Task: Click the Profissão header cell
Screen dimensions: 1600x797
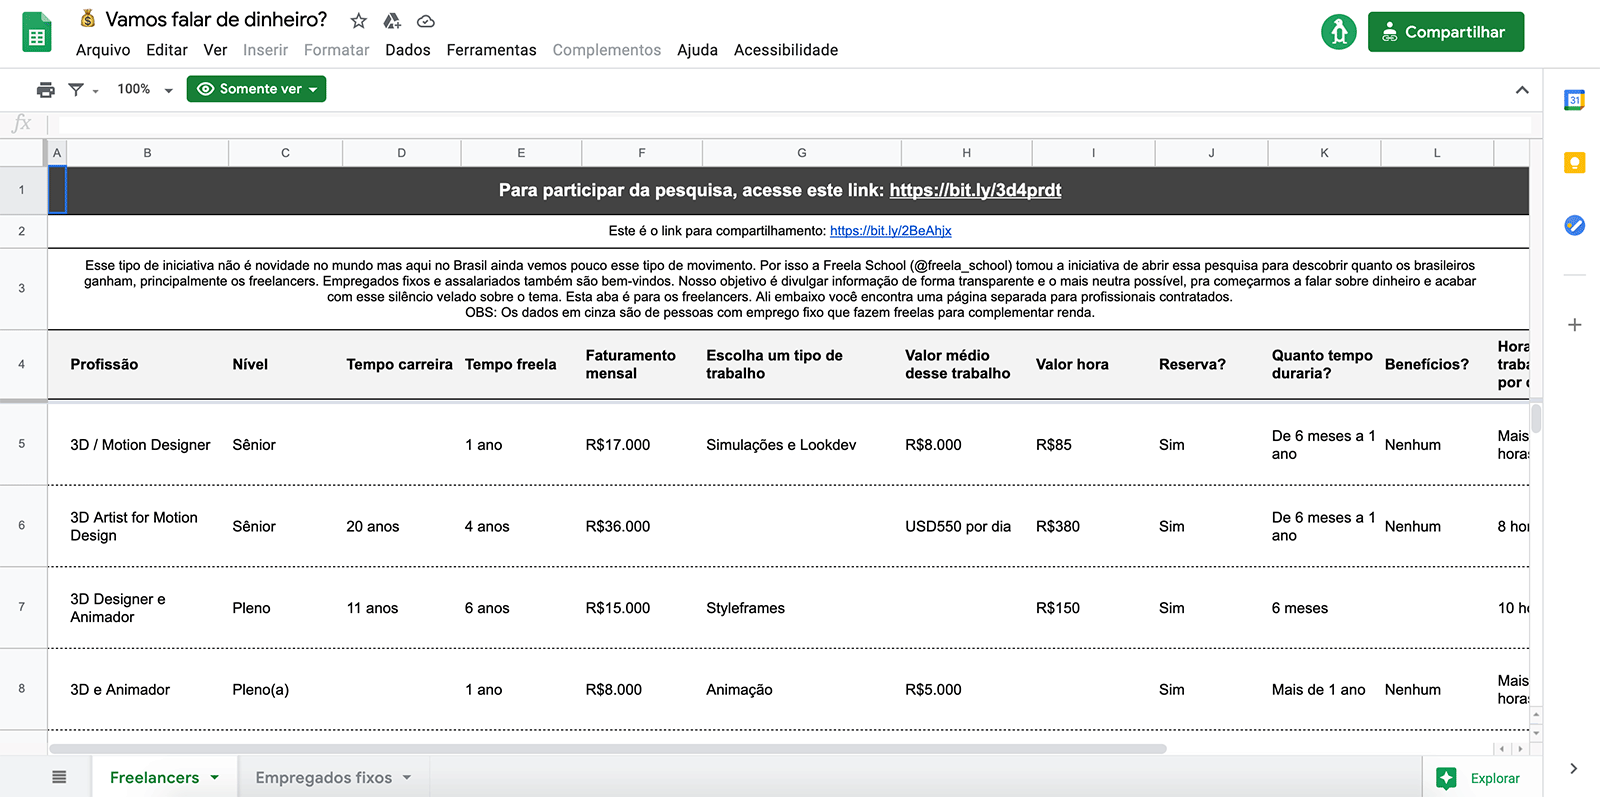Action: 147,365
